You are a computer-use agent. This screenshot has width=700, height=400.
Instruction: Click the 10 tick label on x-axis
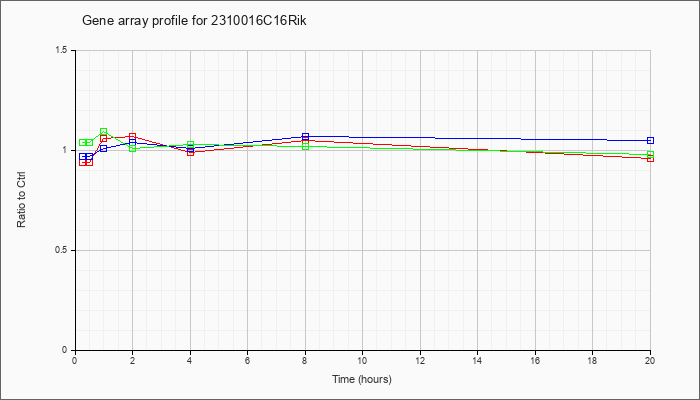(x=362, y=360)
